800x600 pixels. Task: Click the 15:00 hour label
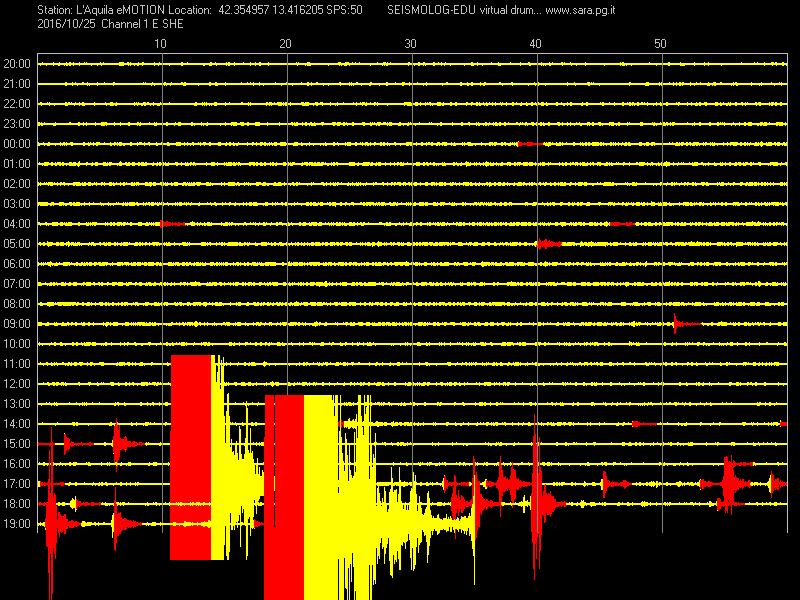(x=17, y=444)
